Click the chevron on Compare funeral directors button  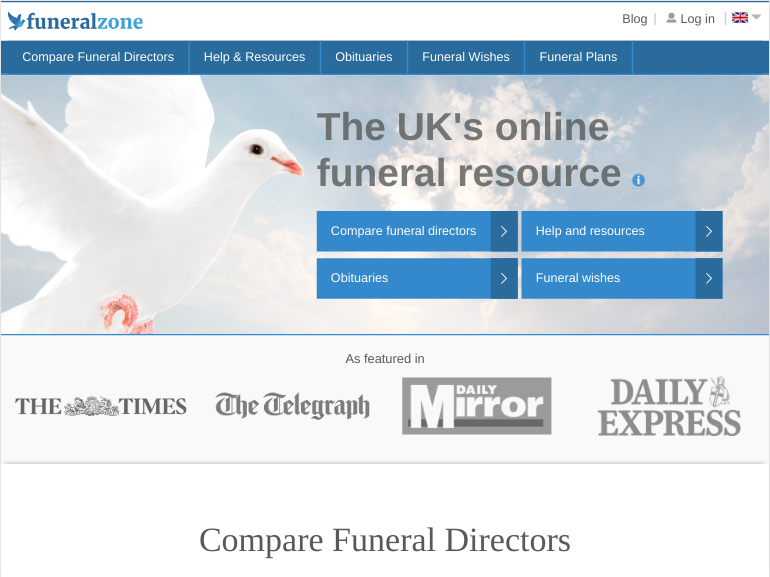click(504, 231)
